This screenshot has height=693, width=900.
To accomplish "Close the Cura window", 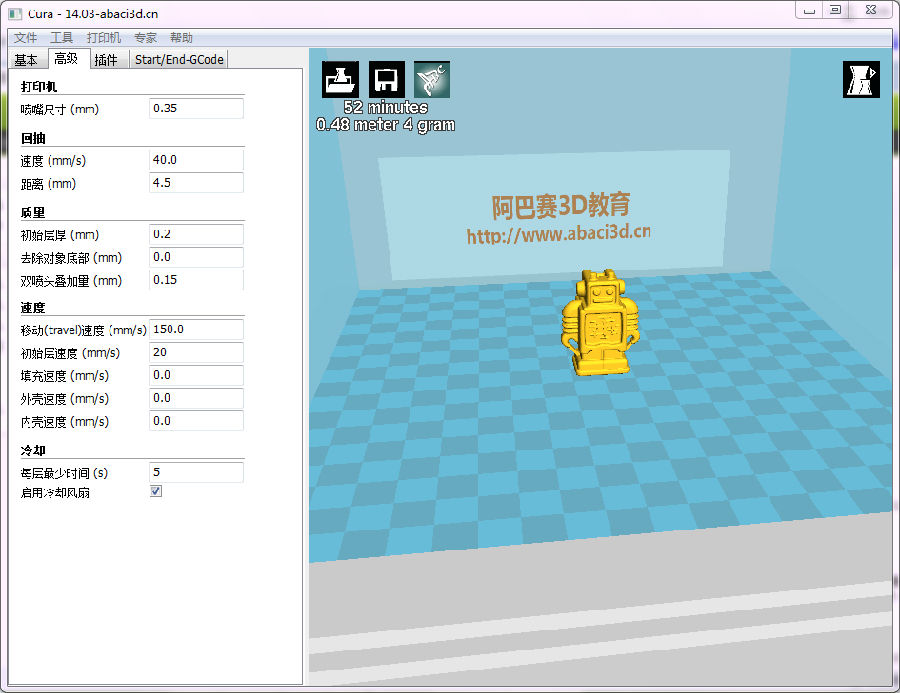I will pos(871,10).
